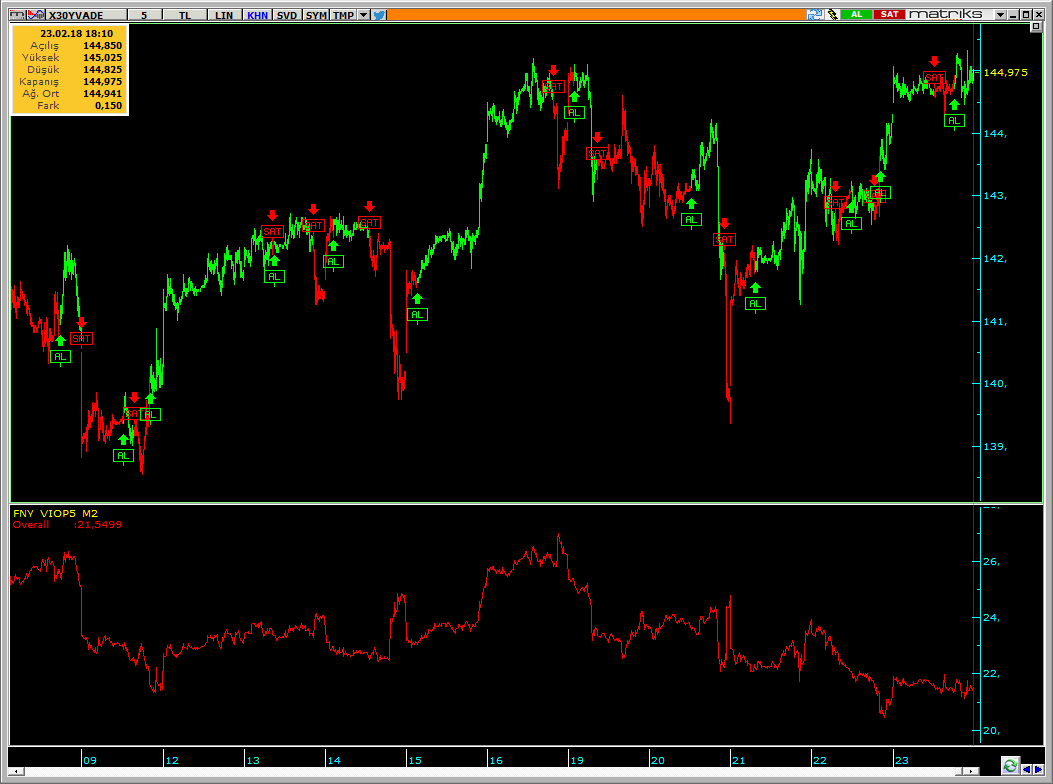Click the keyboard icon in the toolbar
Screen dimensions: 1053x784
(x=17, y=15)
